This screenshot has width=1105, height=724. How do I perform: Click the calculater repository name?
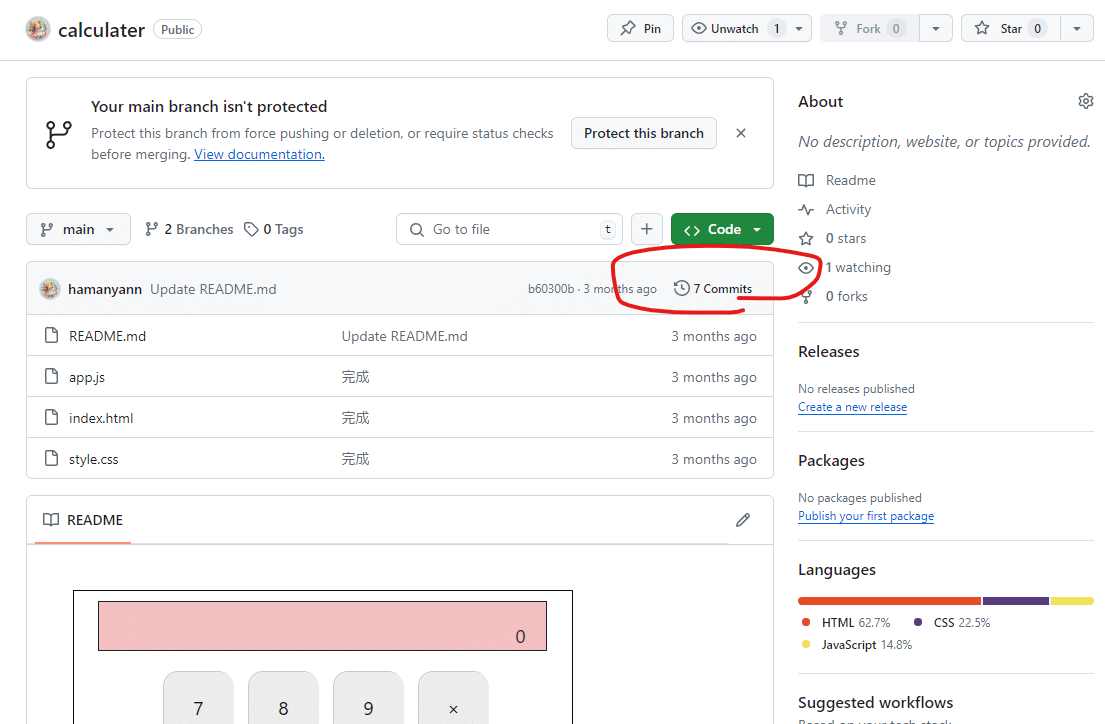[101, 30]
